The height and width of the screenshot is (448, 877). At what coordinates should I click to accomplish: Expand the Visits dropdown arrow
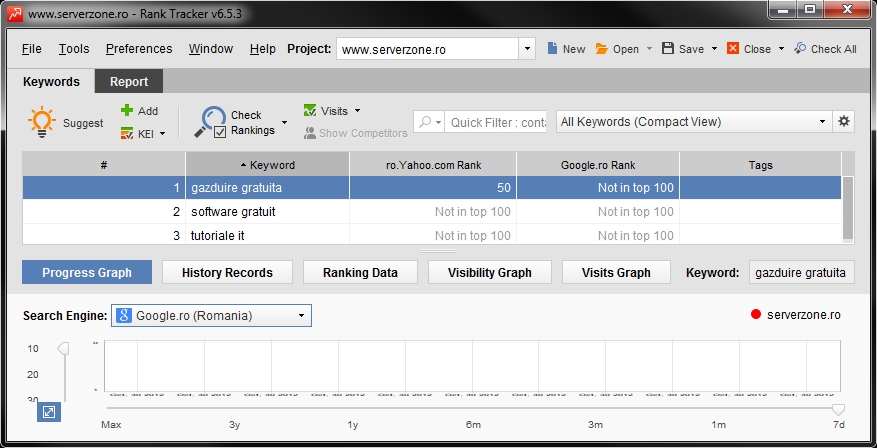point(357,111)
